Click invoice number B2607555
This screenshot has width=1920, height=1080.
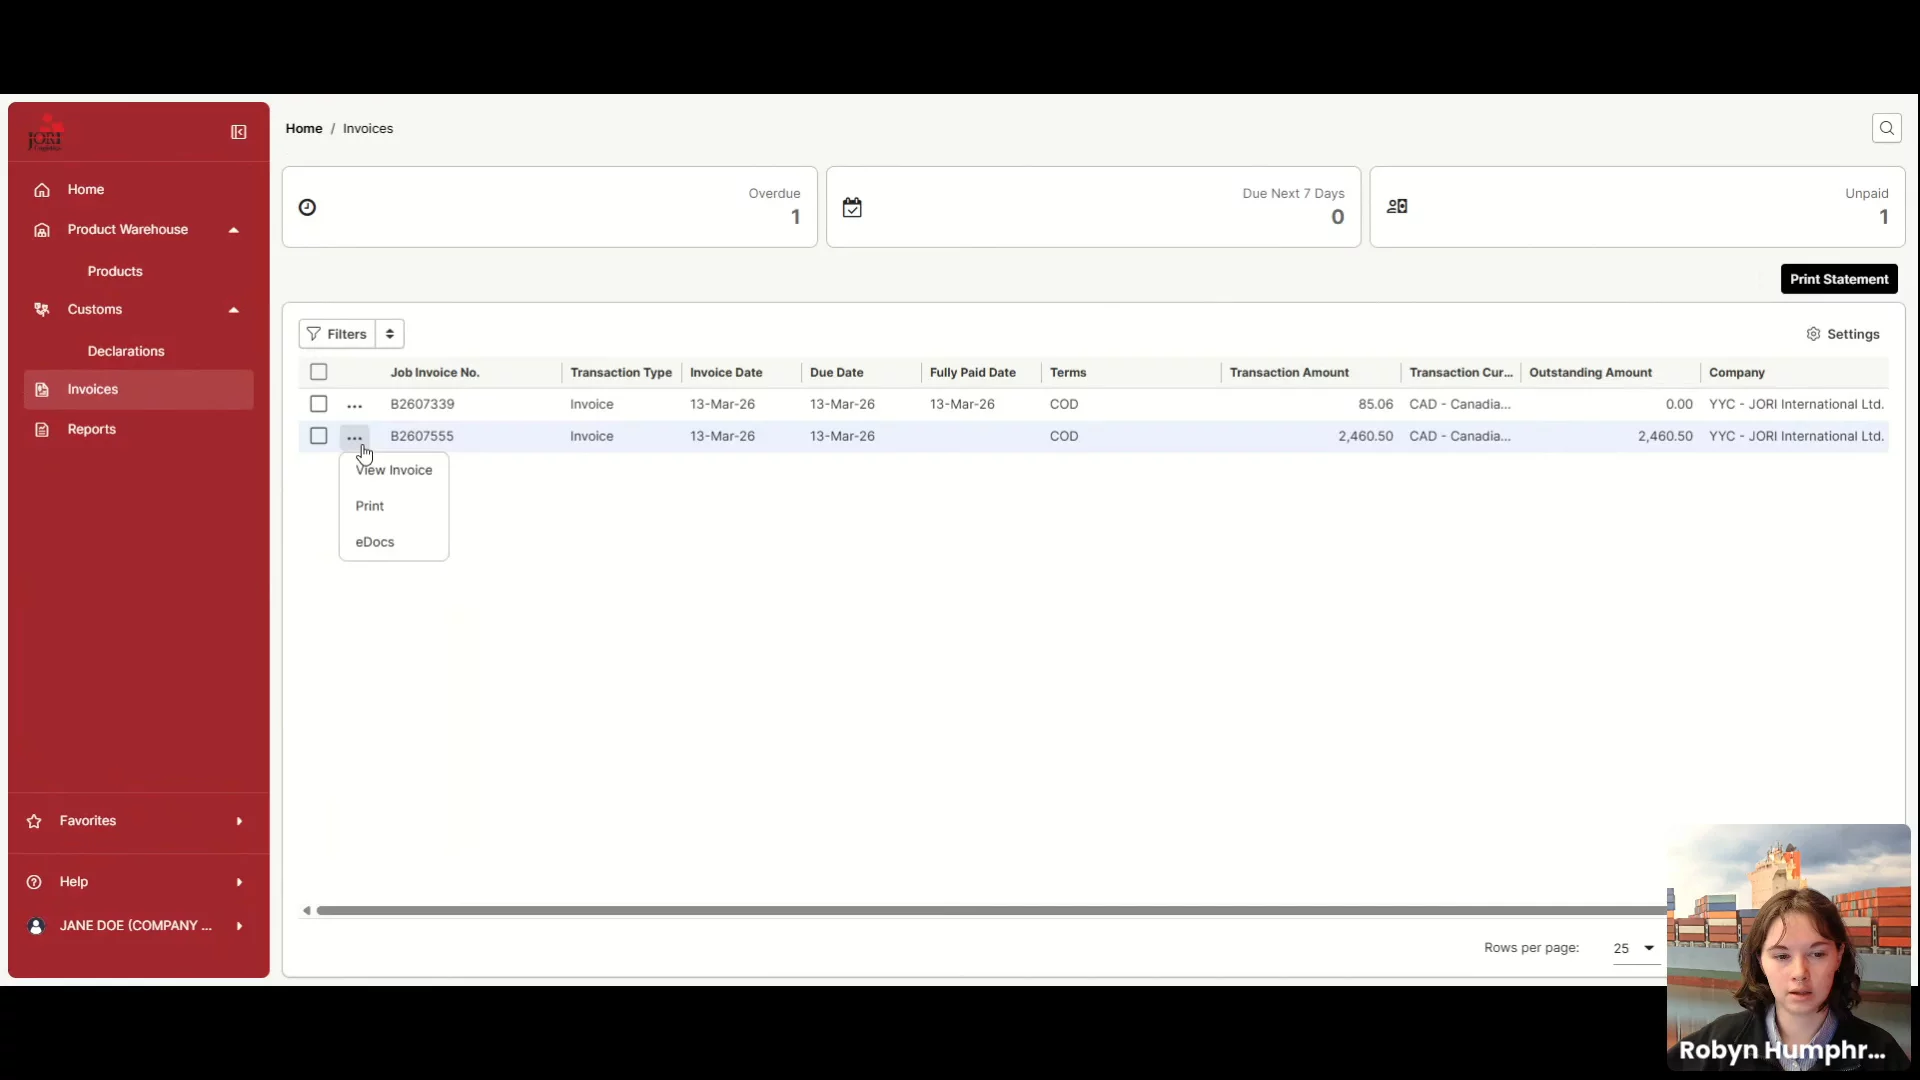pos(422,436)
